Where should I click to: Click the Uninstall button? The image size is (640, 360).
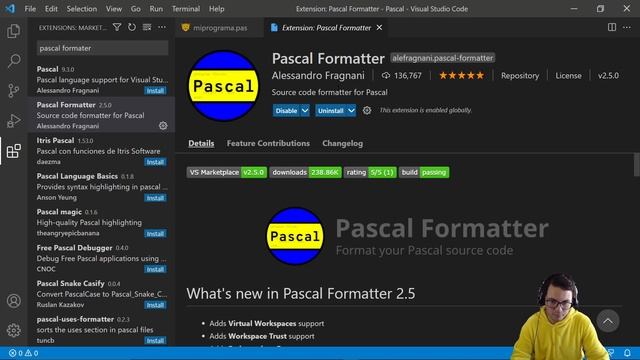(331, 111)
